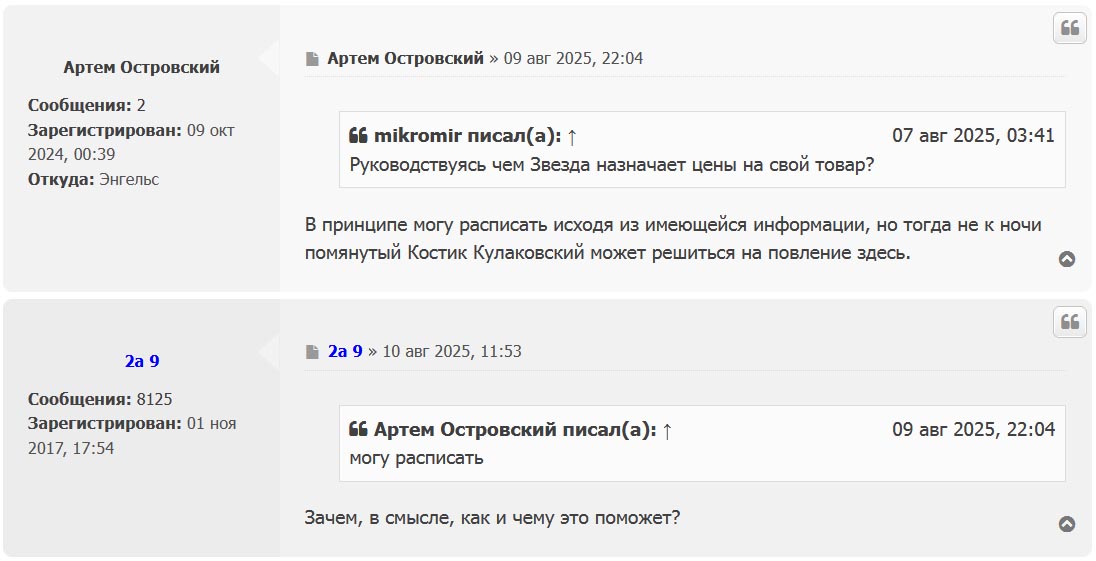Click reply text 'Зачем, в смысле, как и чему'

coord(492,518)
